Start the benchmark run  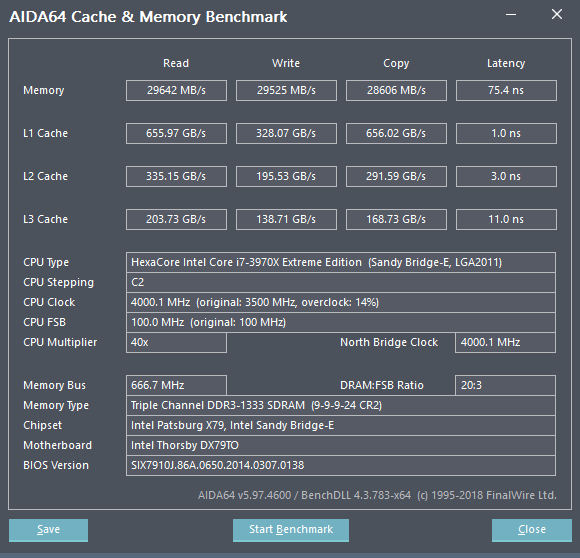[291, 530]
